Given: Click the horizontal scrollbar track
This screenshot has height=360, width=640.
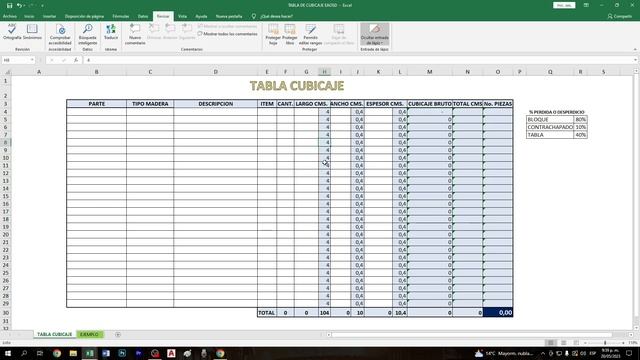Looking at the screenshot, I should coord(471,335).
